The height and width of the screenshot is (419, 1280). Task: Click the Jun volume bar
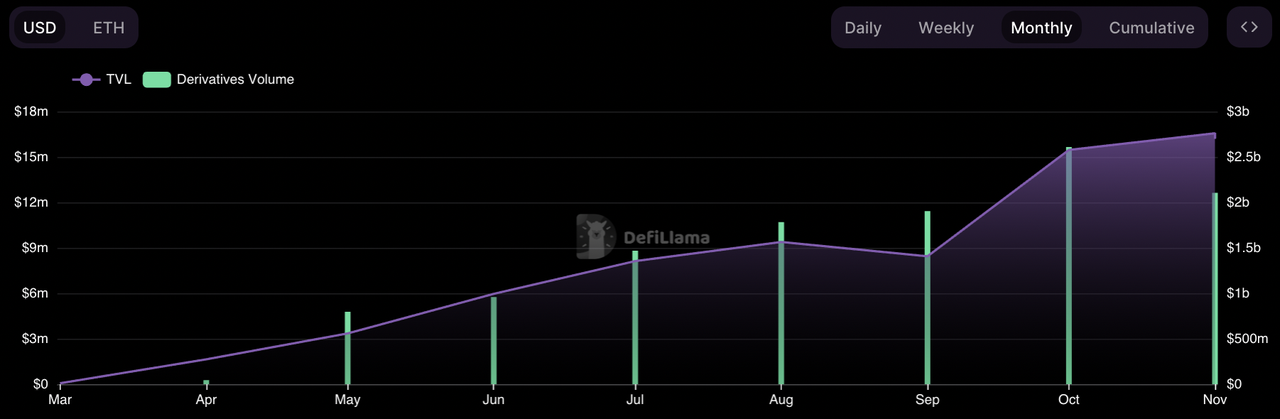click(x=494, y=342)
